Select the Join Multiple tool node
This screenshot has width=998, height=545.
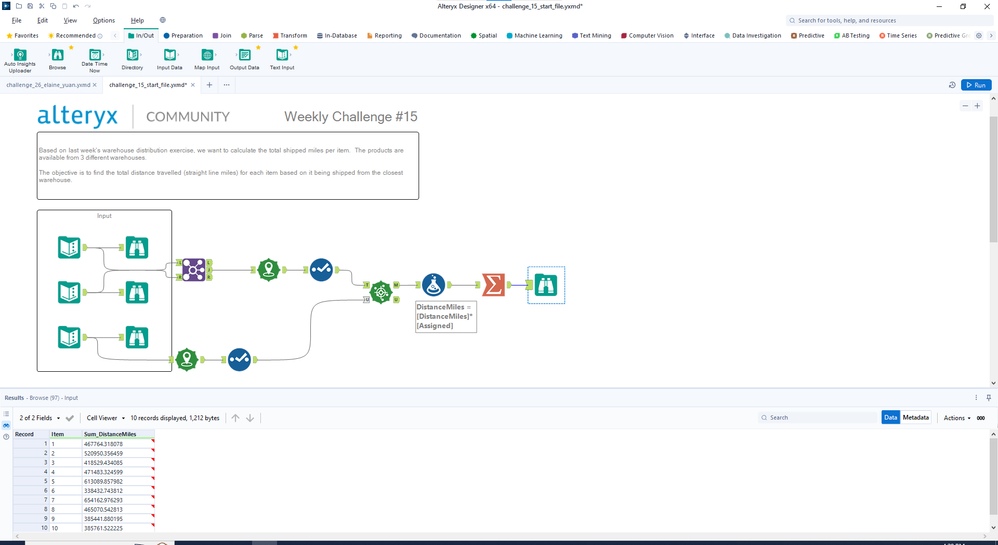pos(193,270)
